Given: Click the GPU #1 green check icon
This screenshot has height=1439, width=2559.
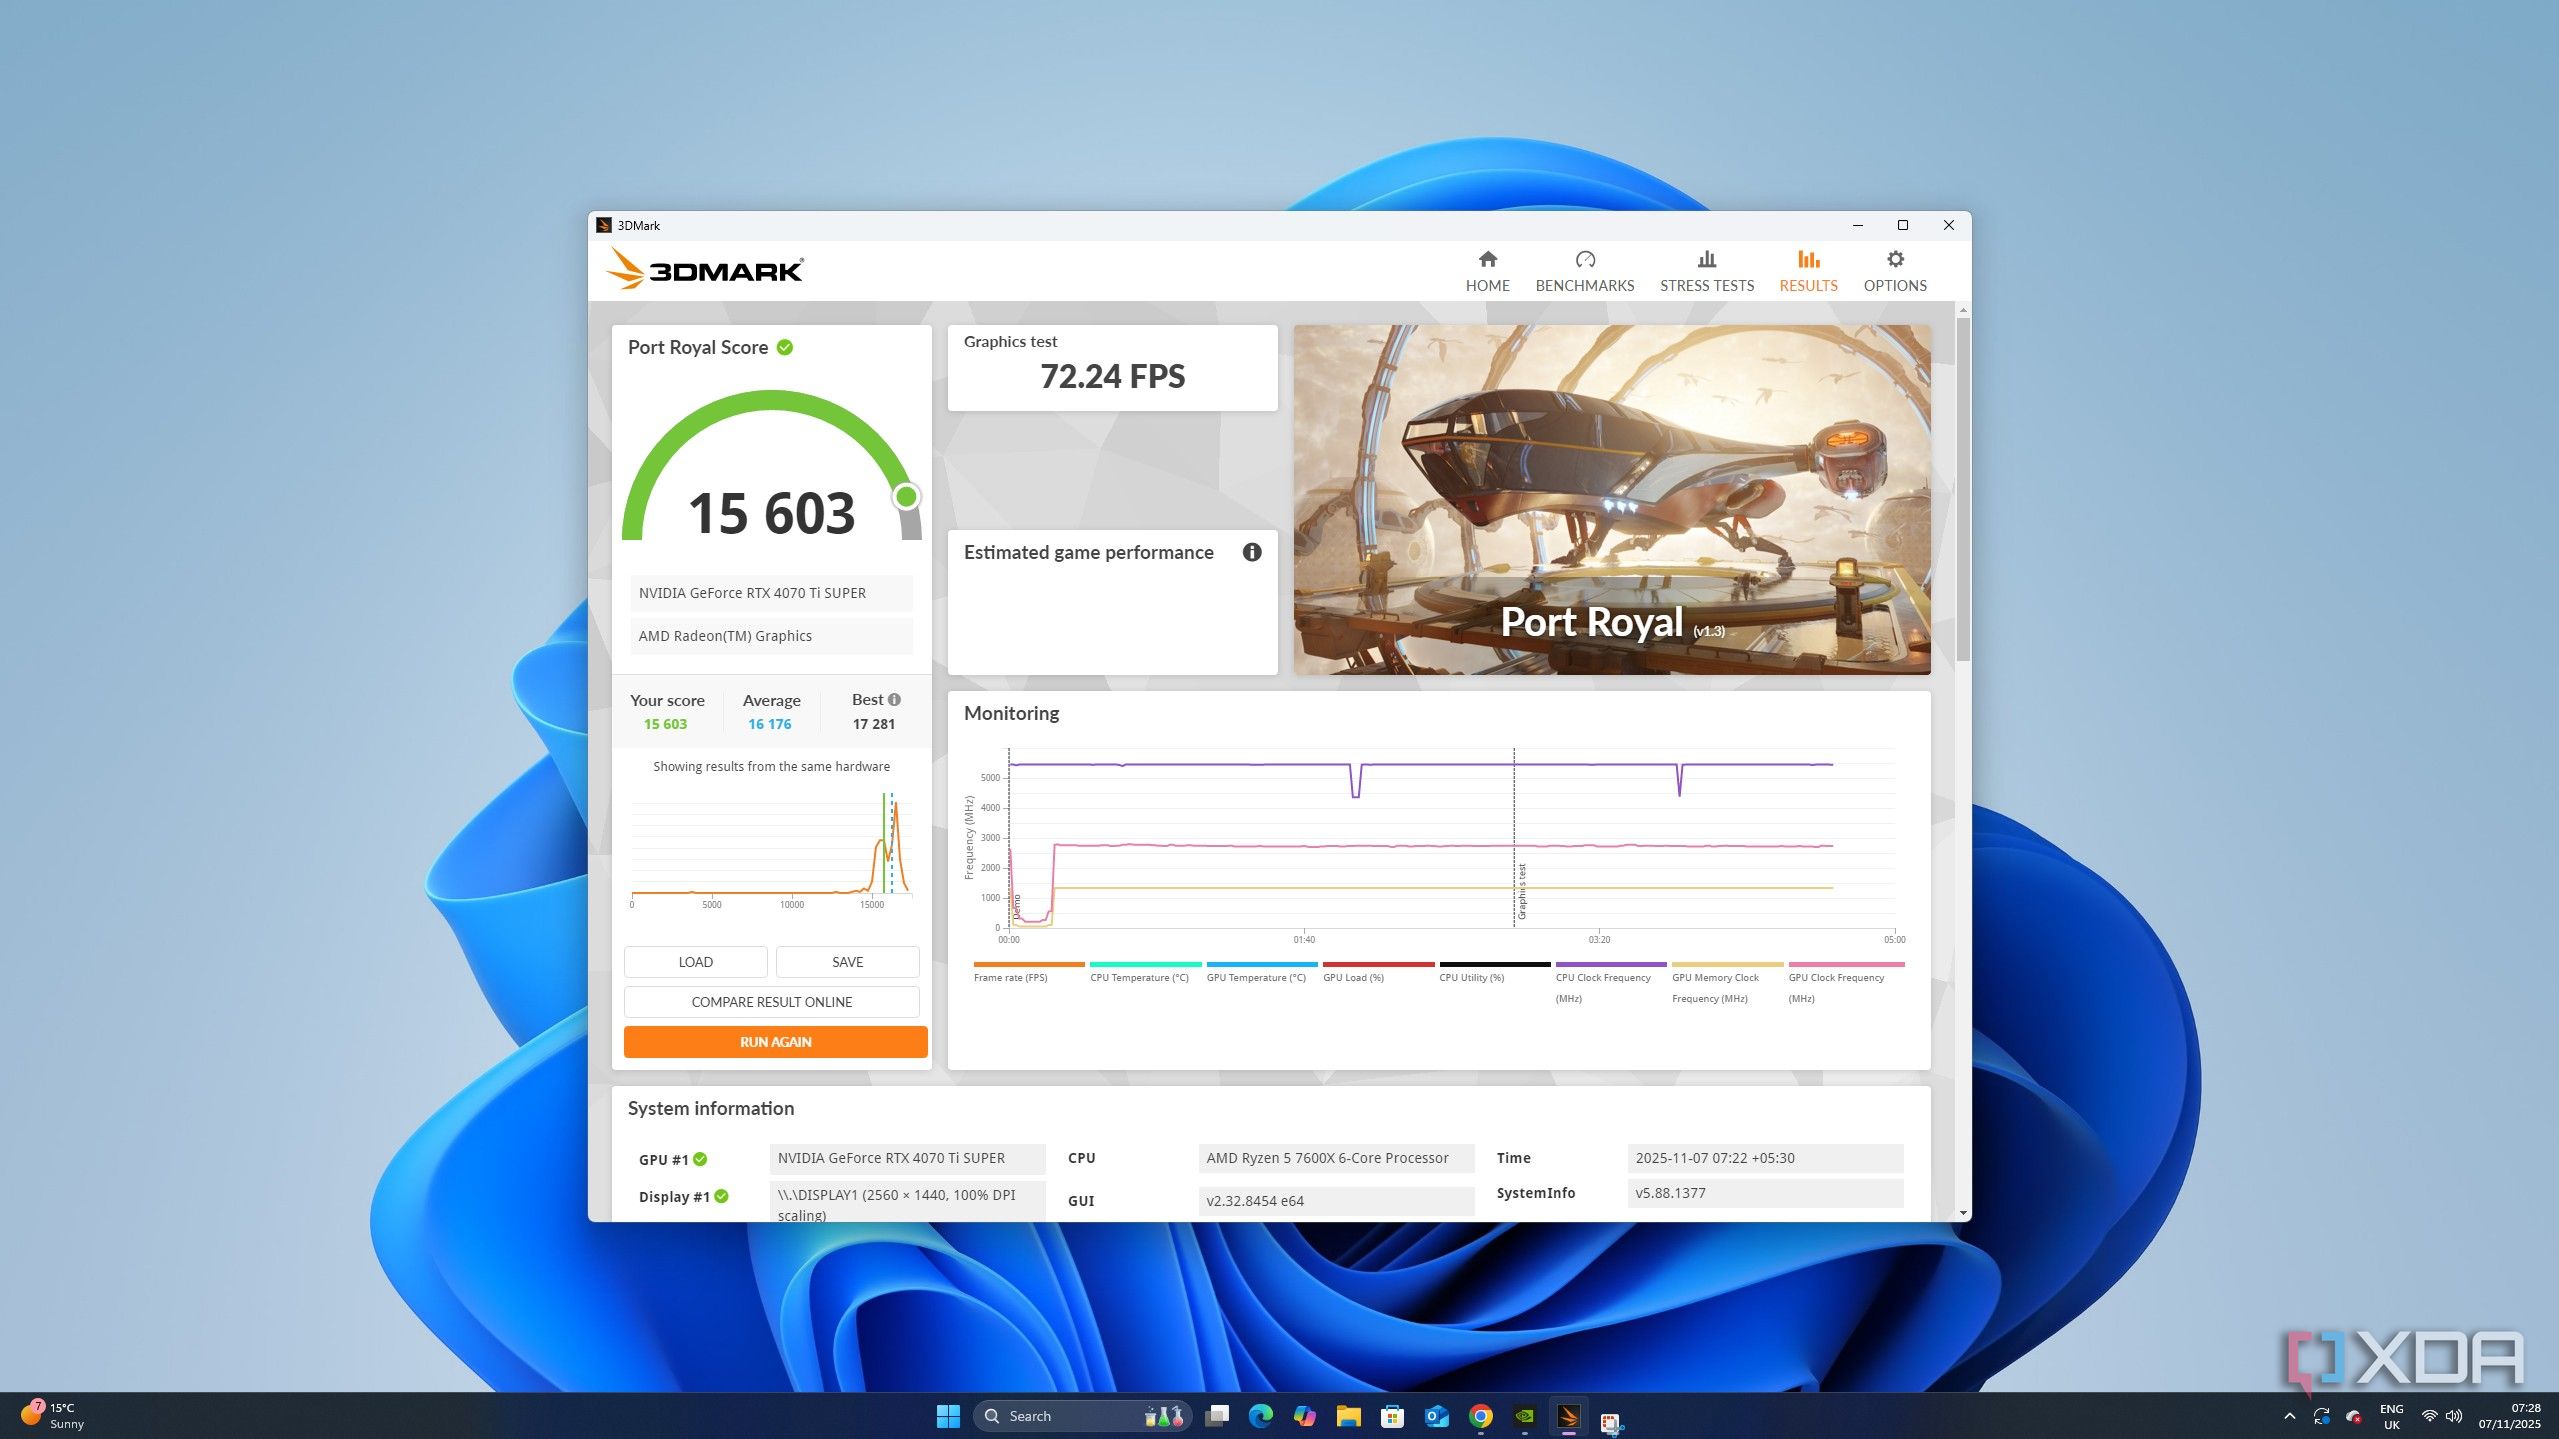Looking at the screenshot, I should point(700,1159).
